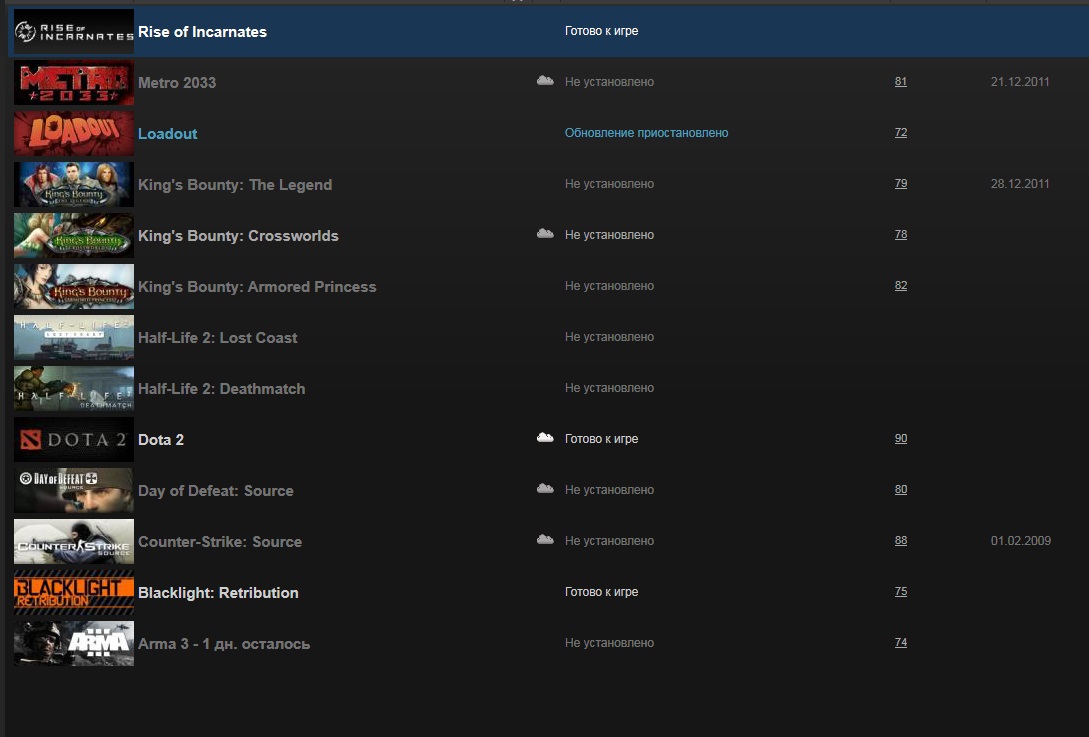The width and height of the screenshot is (1089, 737).
Task: Open score 80 link for Day of Defeat: Source
Action: tap(901, 490)
